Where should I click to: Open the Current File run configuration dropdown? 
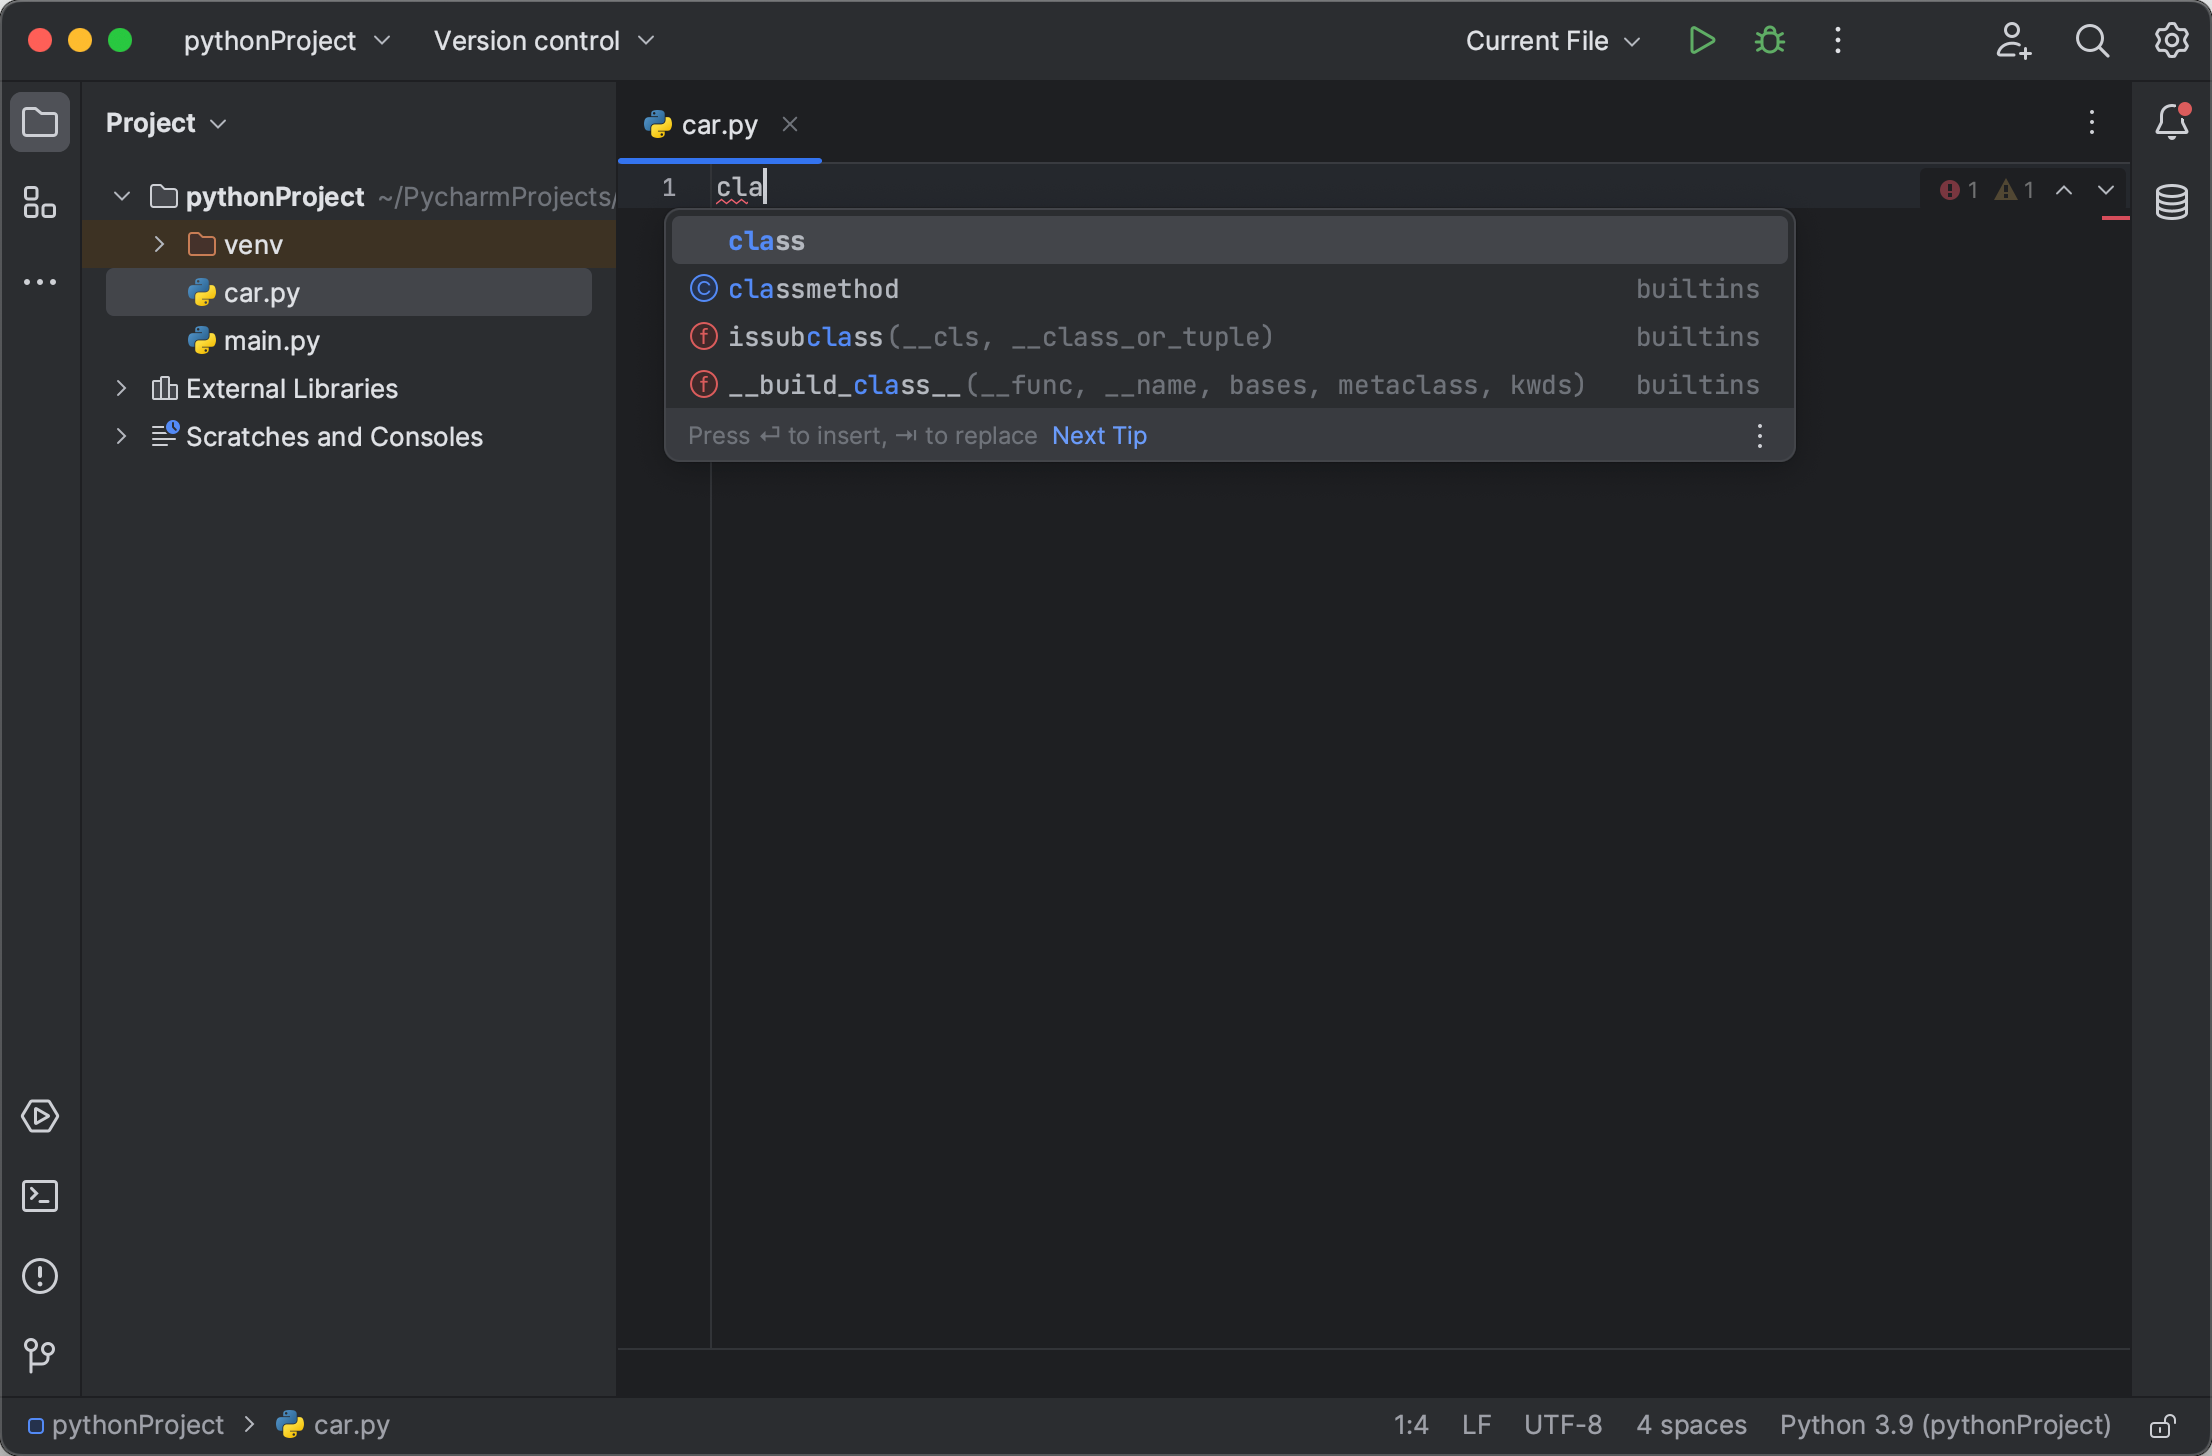[1550, 40]
